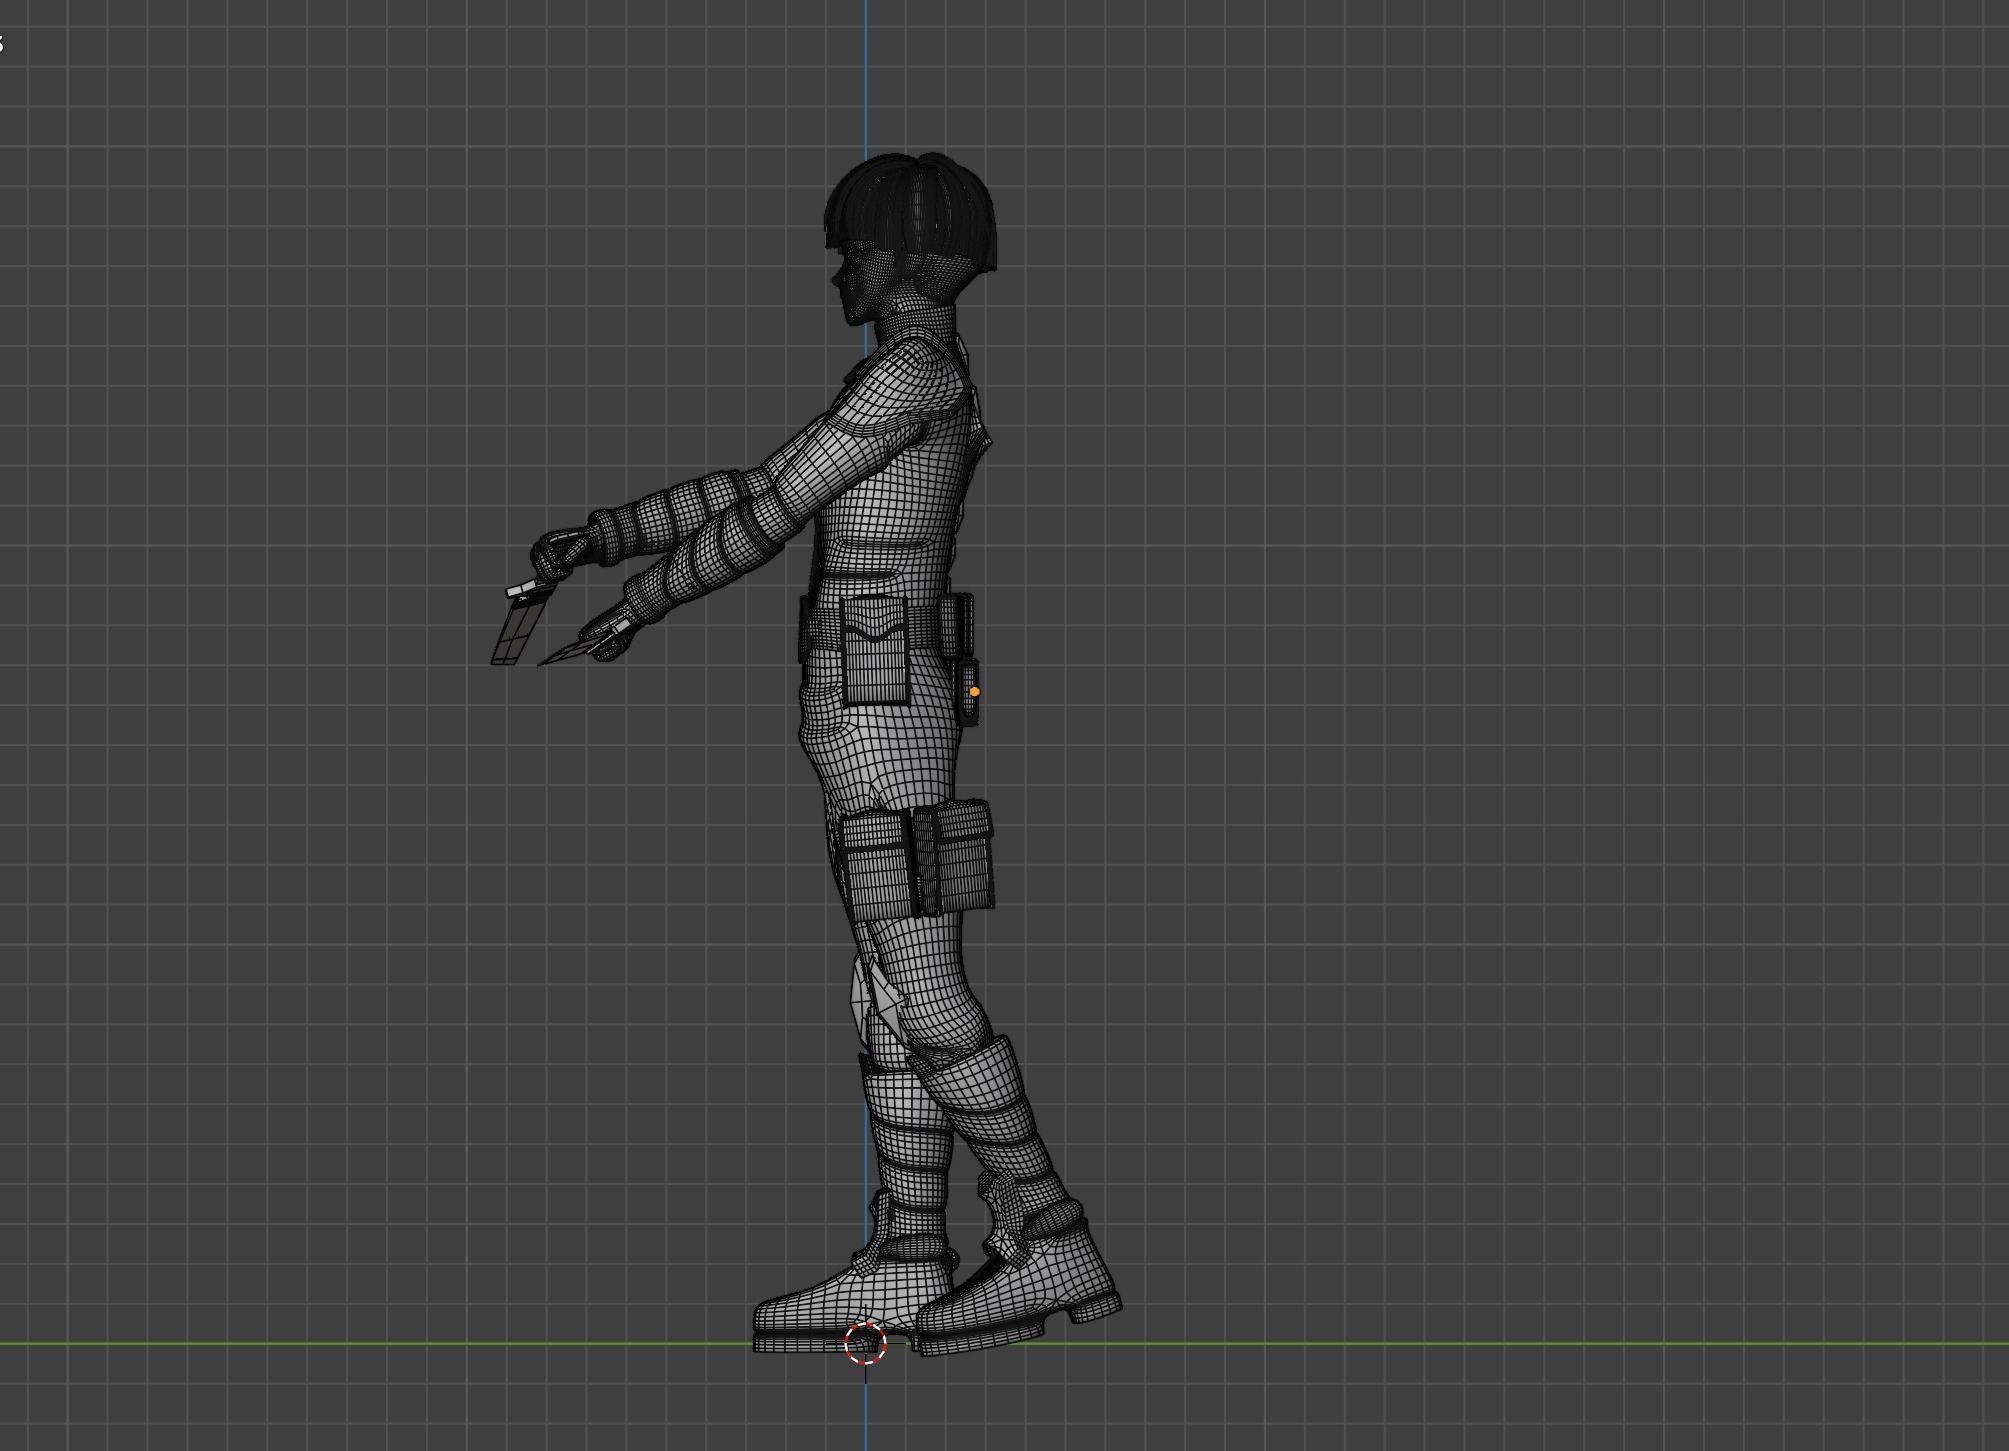Select the front thigh holster pouch

pyautogui.click(x=873, y=865)
